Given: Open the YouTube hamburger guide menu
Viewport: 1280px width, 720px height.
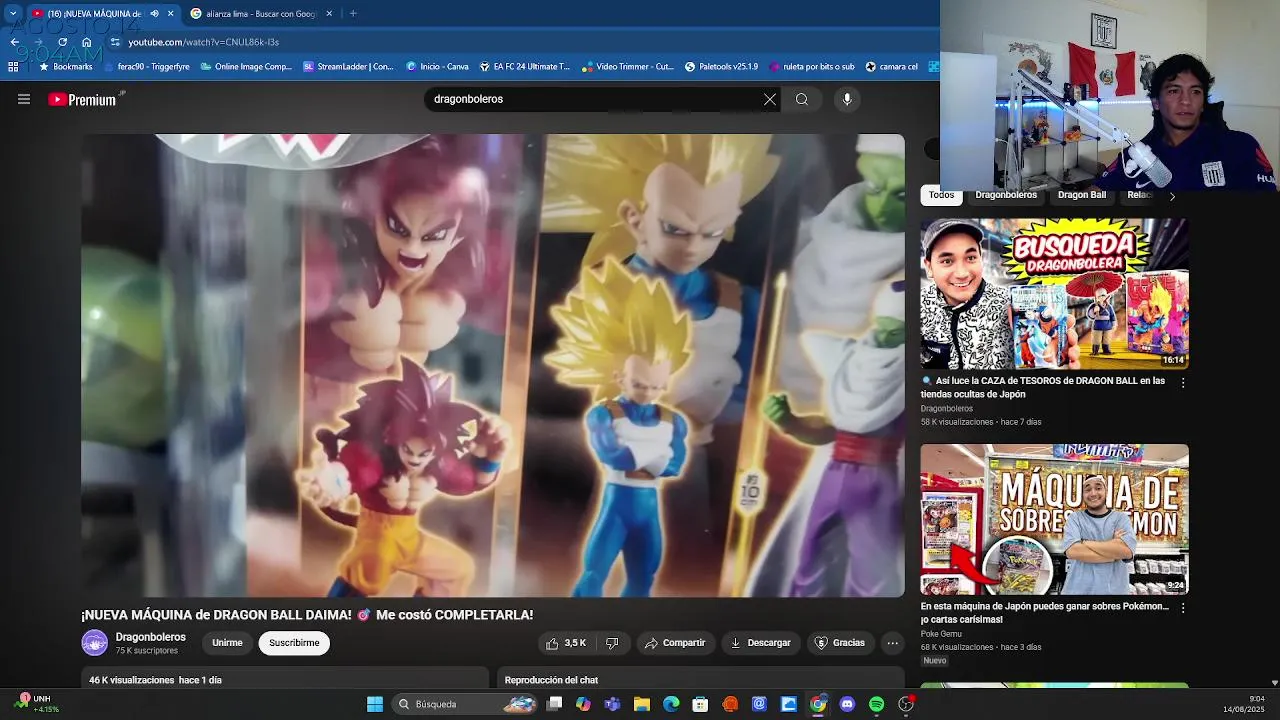Looking at the screenshot, I should click(24, 99).
